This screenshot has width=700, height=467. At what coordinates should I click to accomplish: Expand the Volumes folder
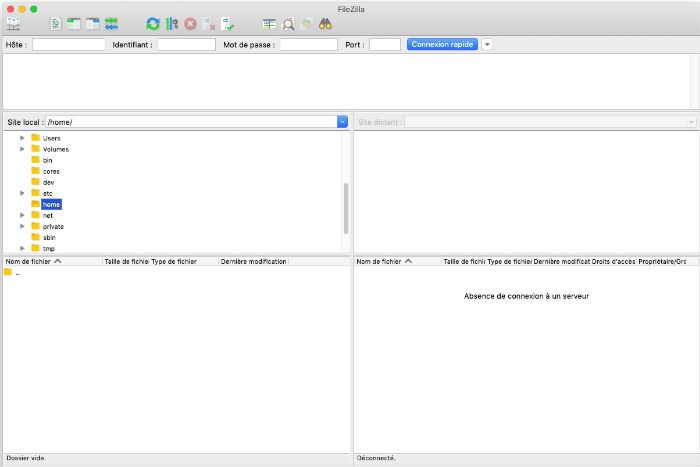pyautogui.click(x=22, y=149)
